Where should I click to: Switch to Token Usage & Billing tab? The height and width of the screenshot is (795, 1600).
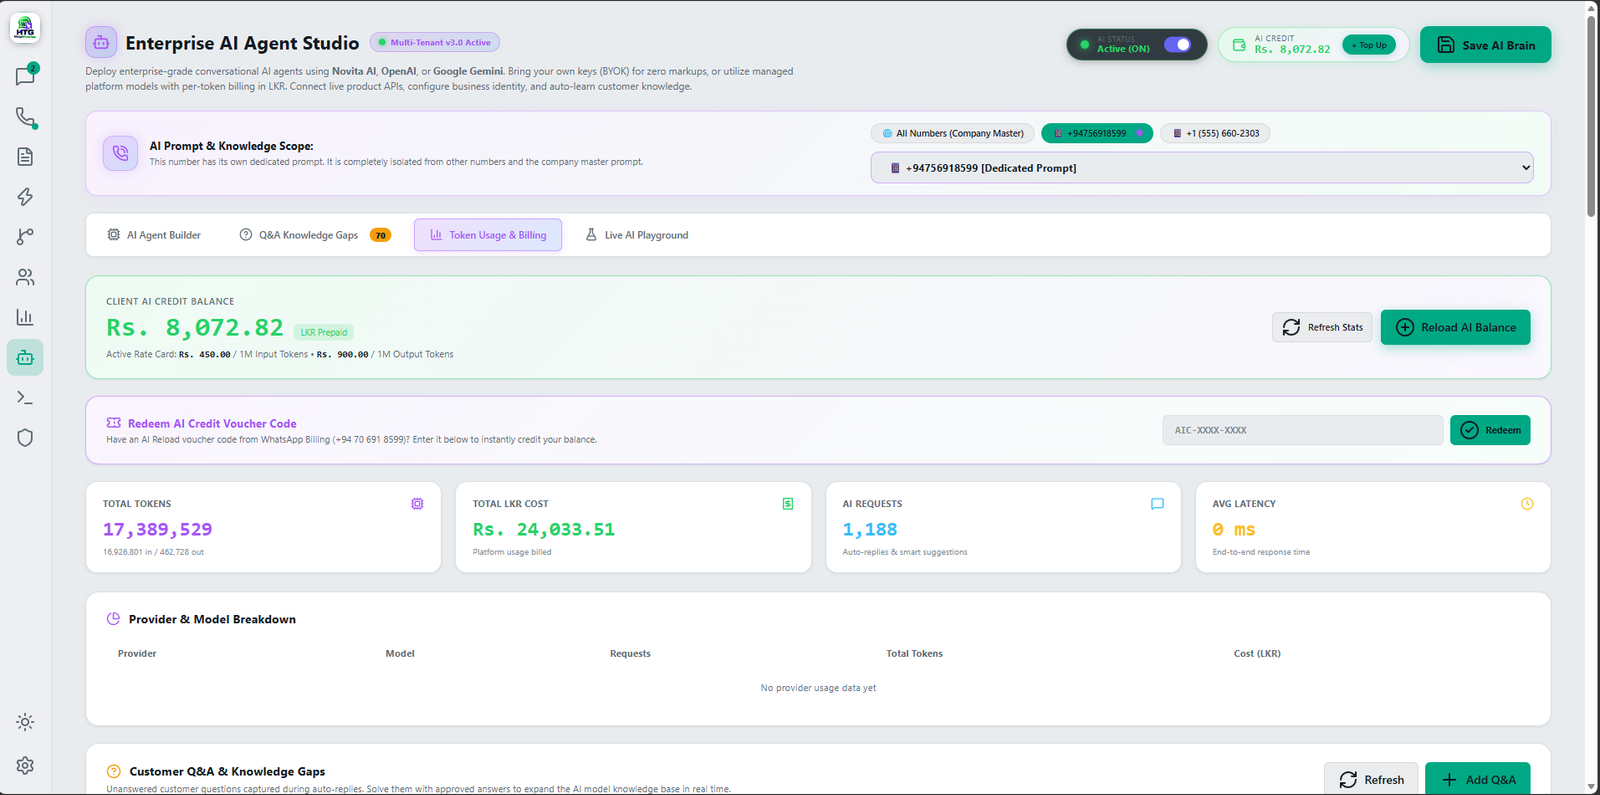(x=488, y=235)
